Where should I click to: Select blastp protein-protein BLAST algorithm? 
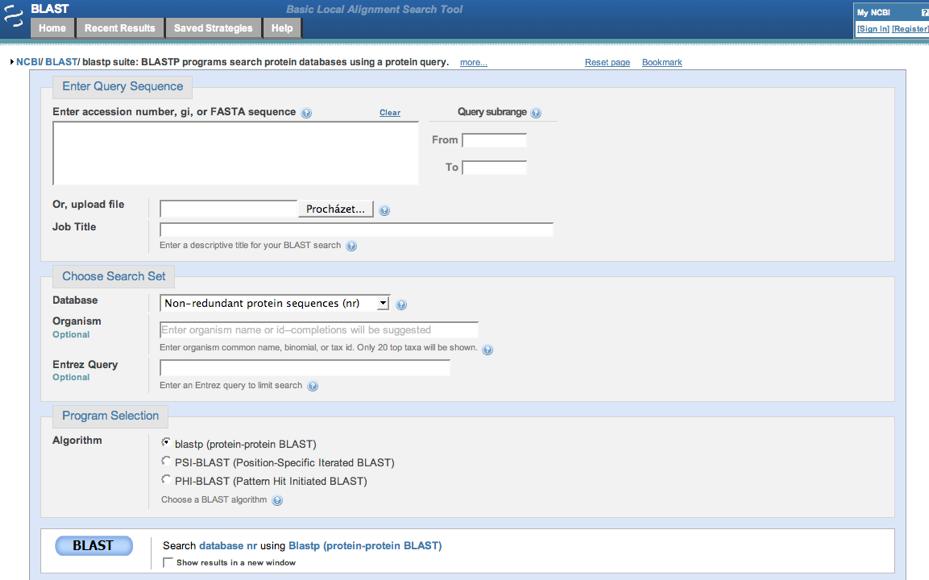166,443
